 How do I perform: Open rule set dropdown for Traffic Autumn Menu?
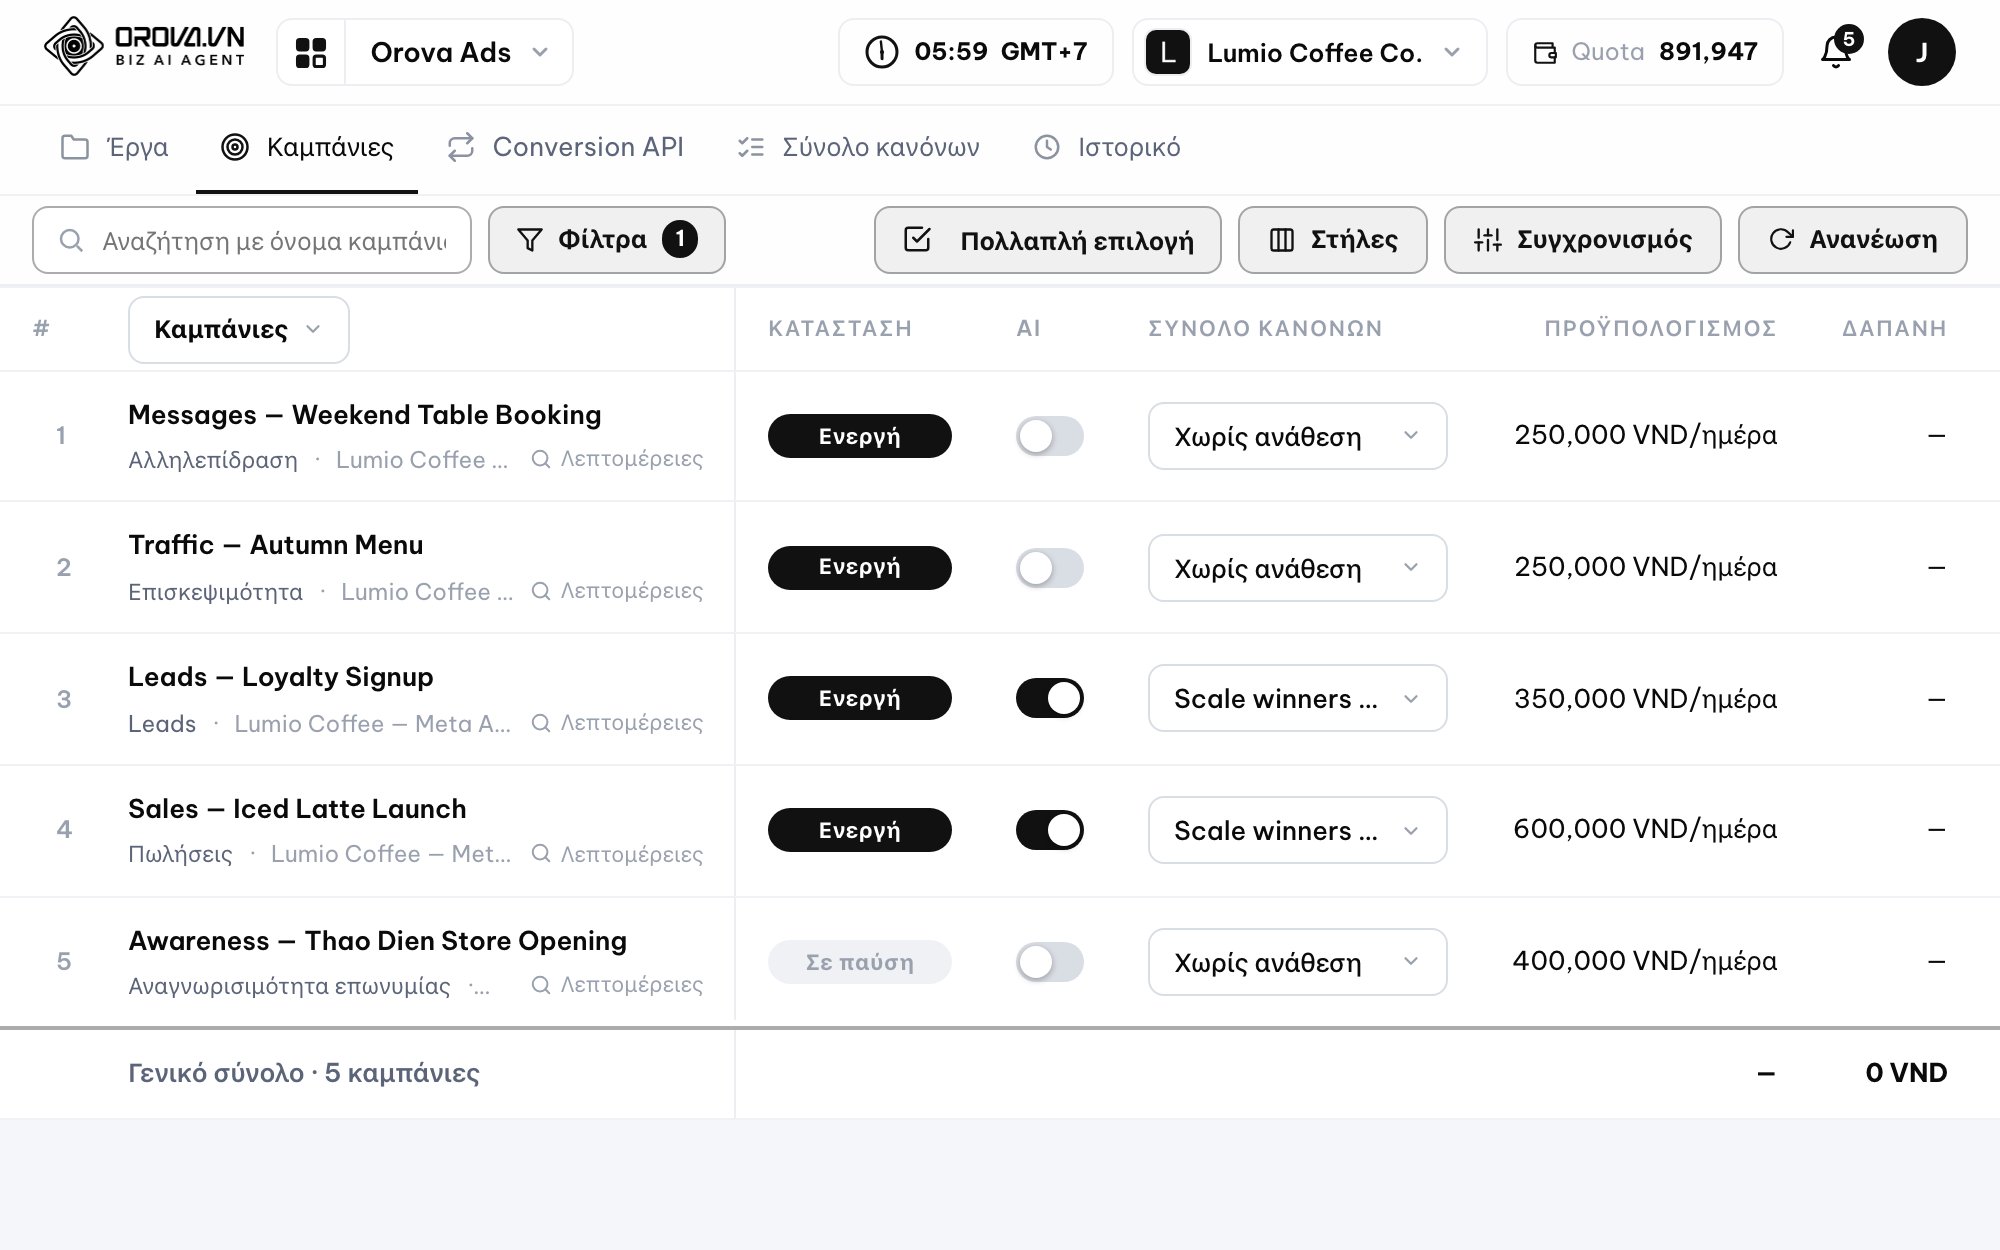tap(1297, 568)
